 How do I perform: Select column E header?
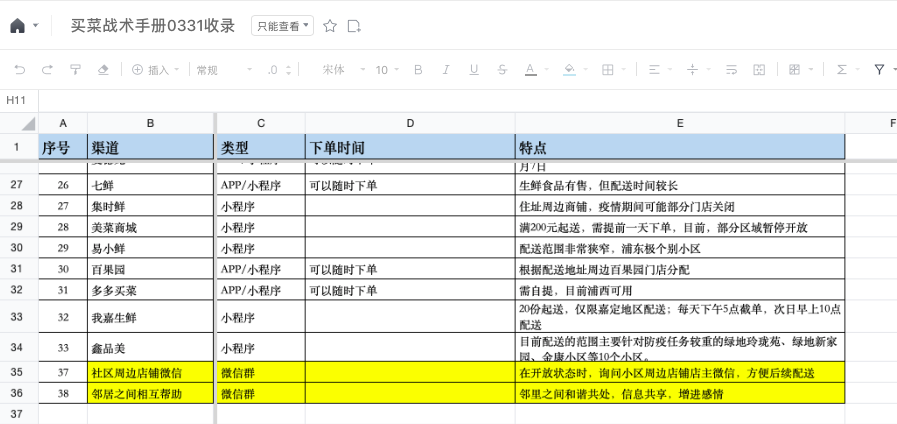(x=680, y=123)
